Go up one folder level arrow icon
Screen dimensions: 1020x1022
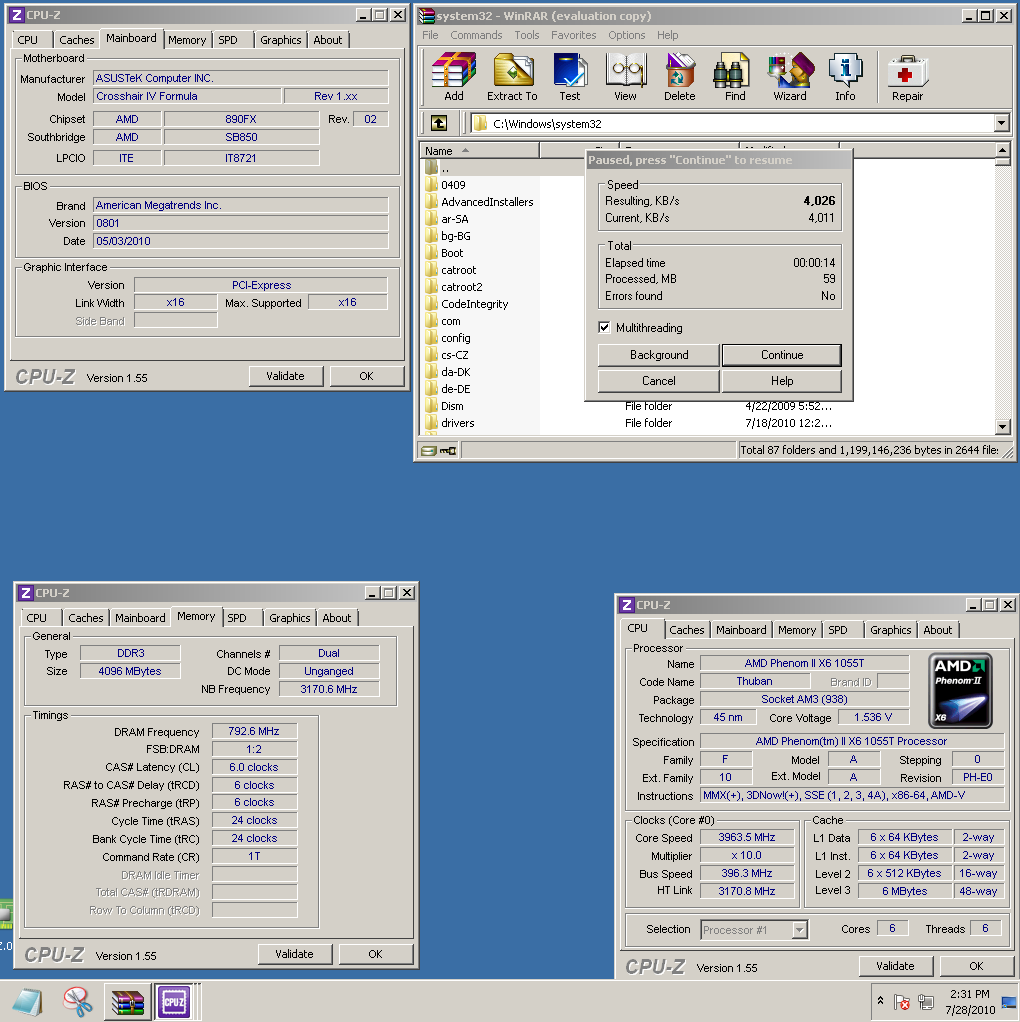pyautogui.click(x=439, y=123)
